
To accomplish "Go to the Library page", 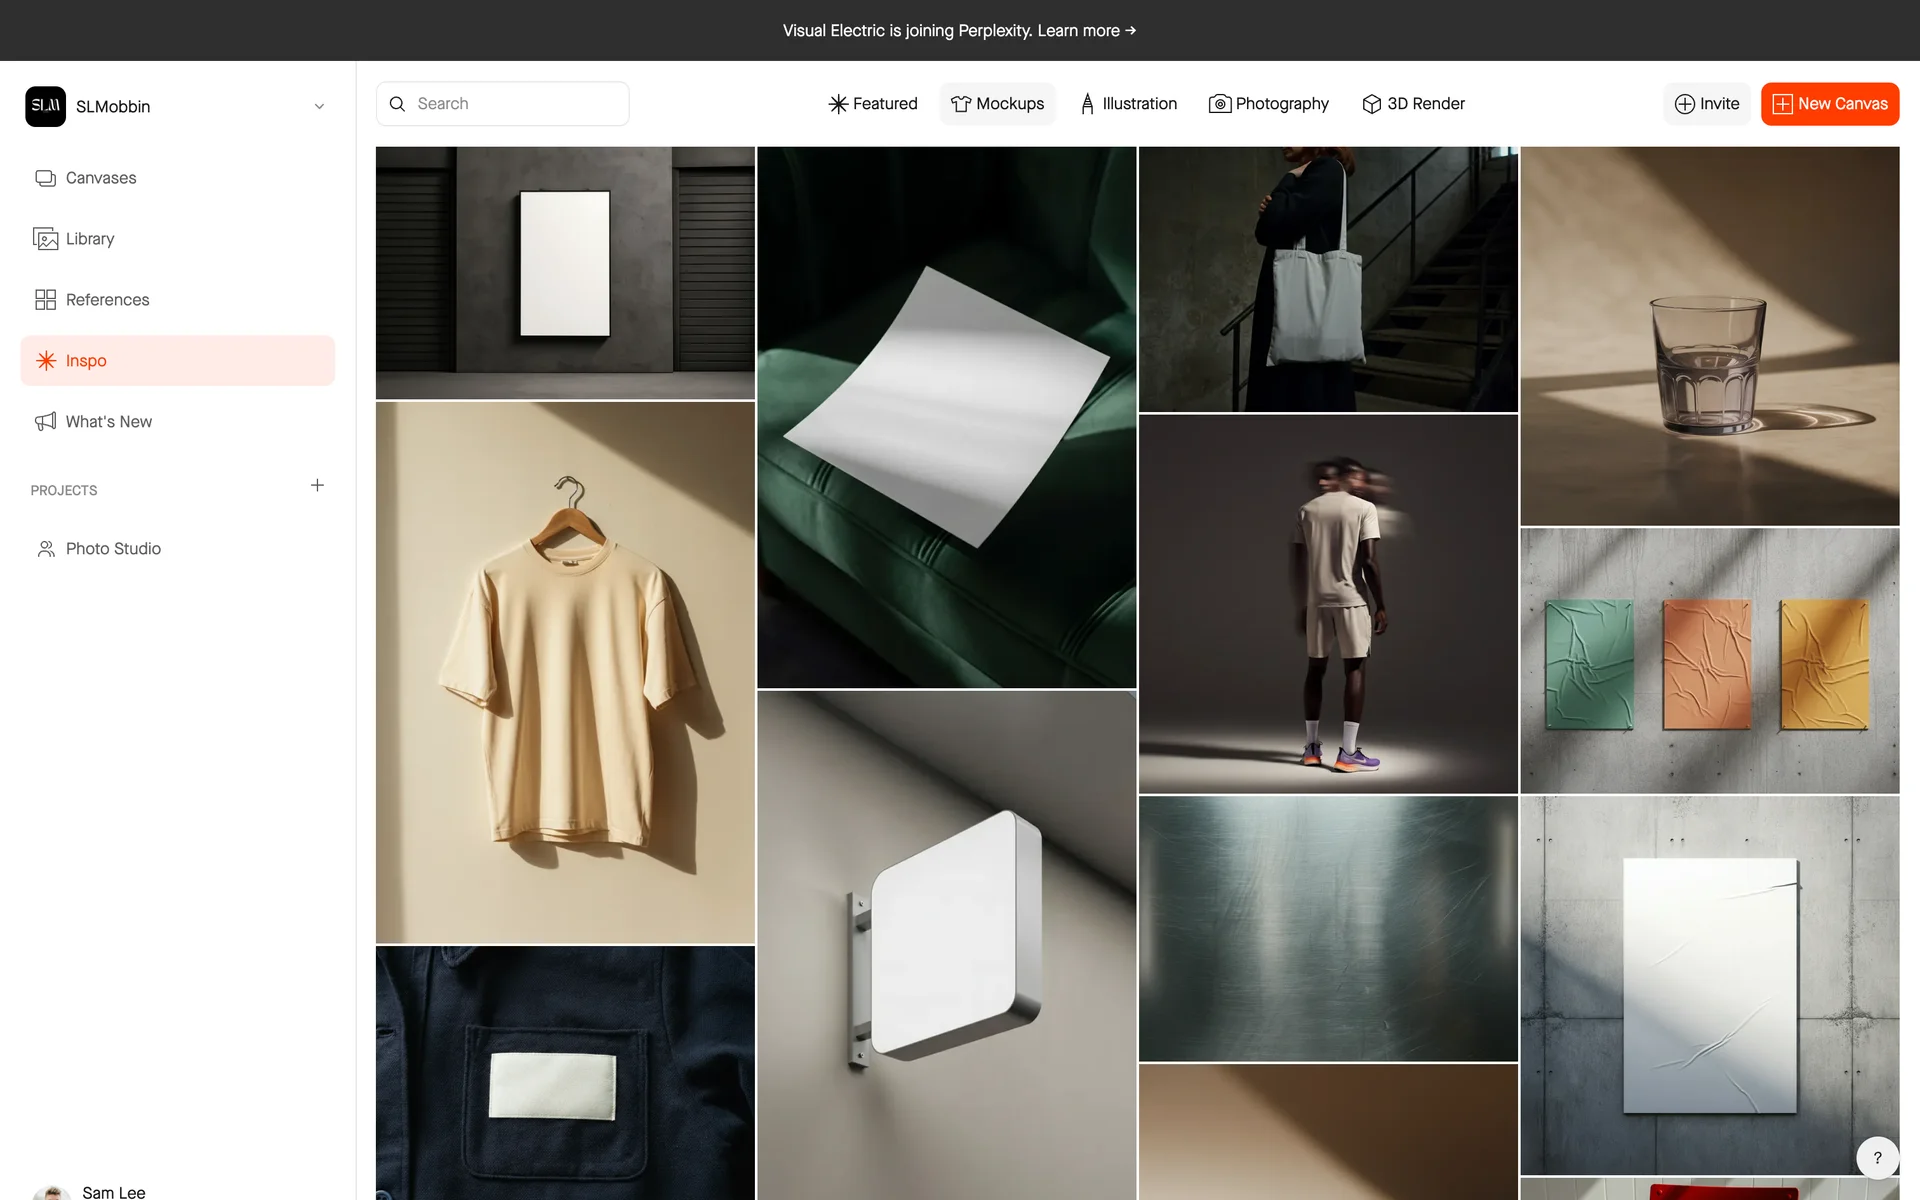I will 89,239.
